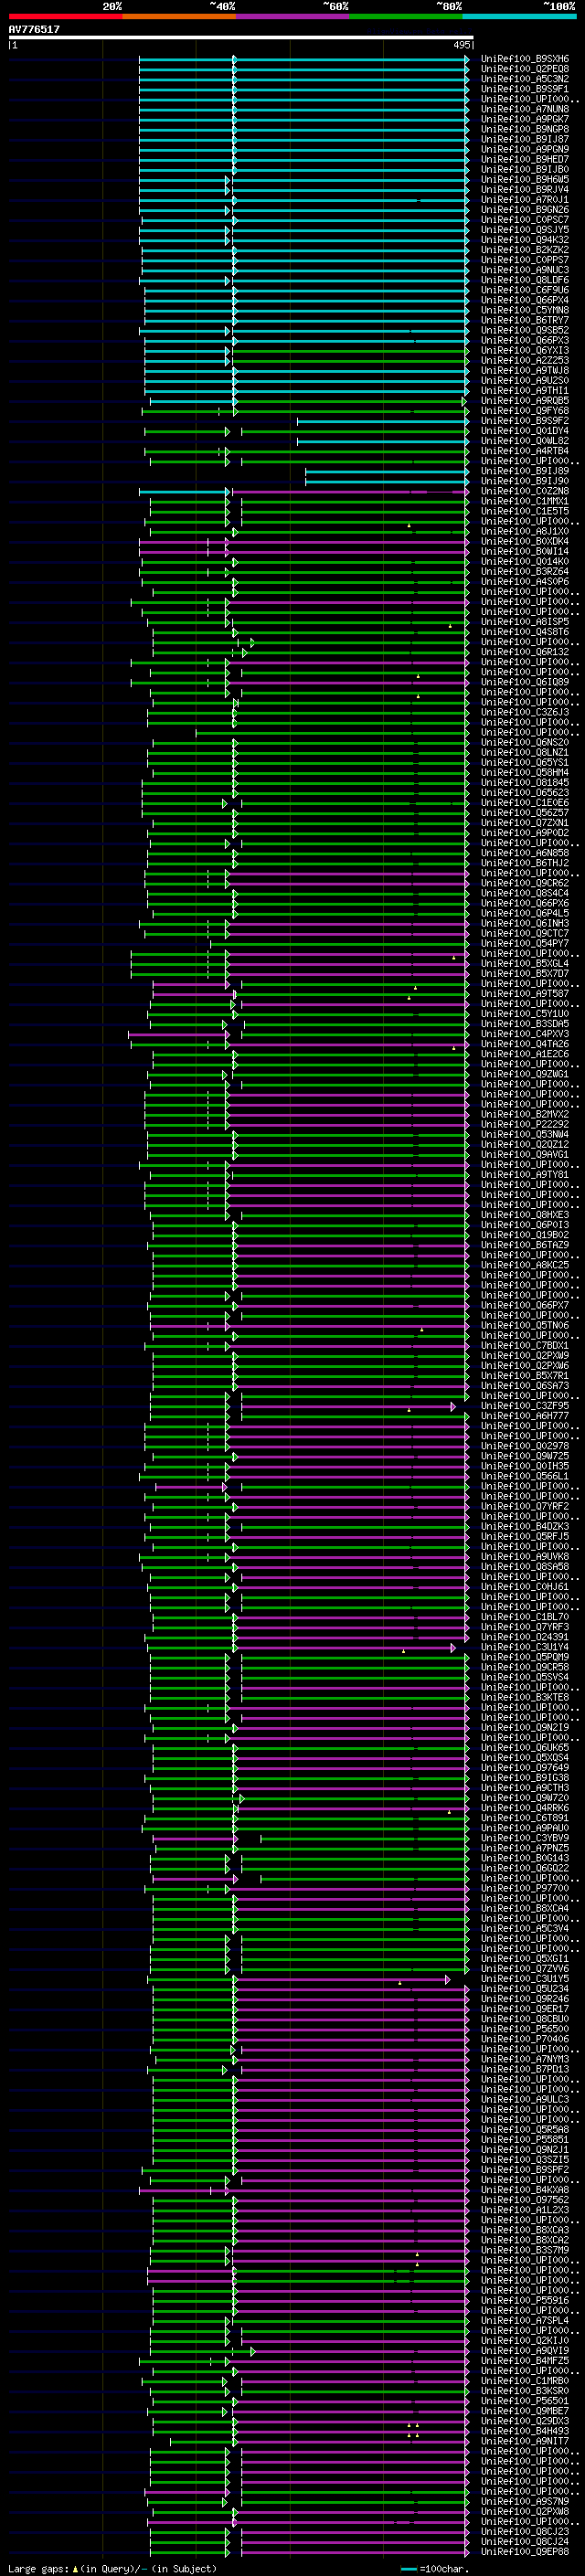Image resolution: width=585 pixels, height=2576 pixels.
Task: Select hit UniRef100_Q66PX4
Action: (x=525, y=300)
